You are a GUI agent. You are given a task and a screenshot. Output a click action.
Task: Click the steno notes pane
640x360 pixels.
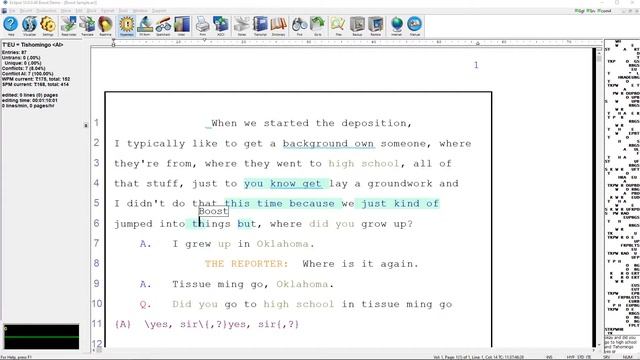click(622, 186)
